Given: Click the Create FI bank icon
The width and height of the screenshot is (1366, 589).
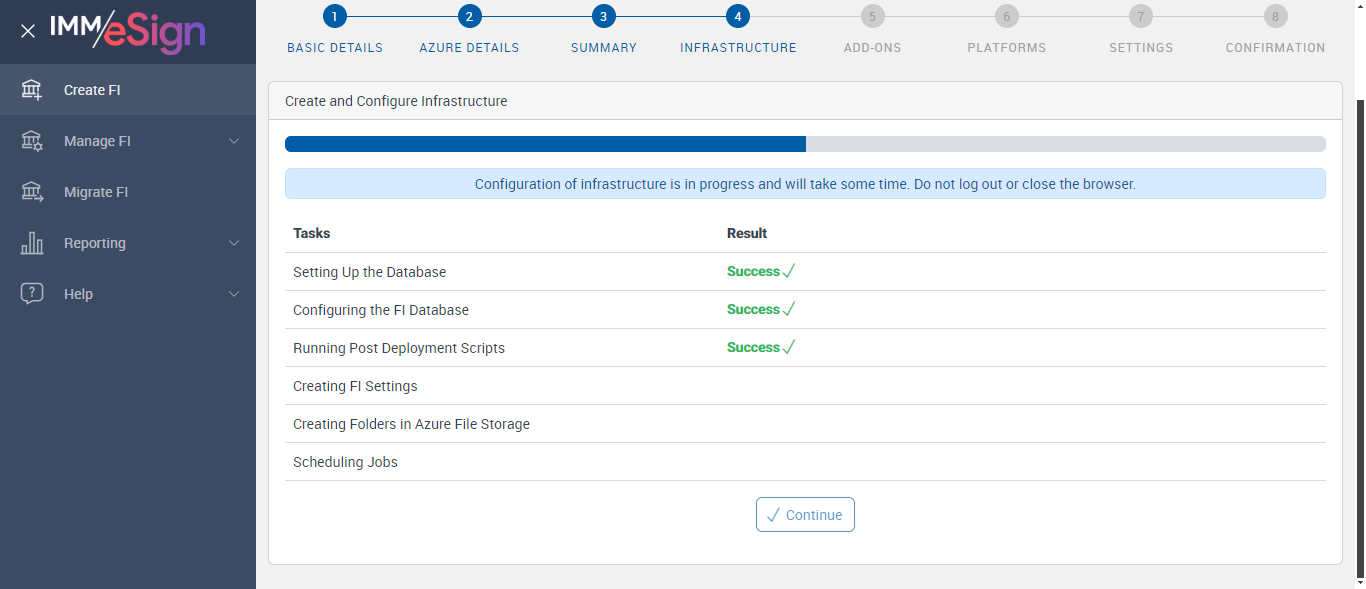Looking at the screenshot, I should [x=32, y=90].
